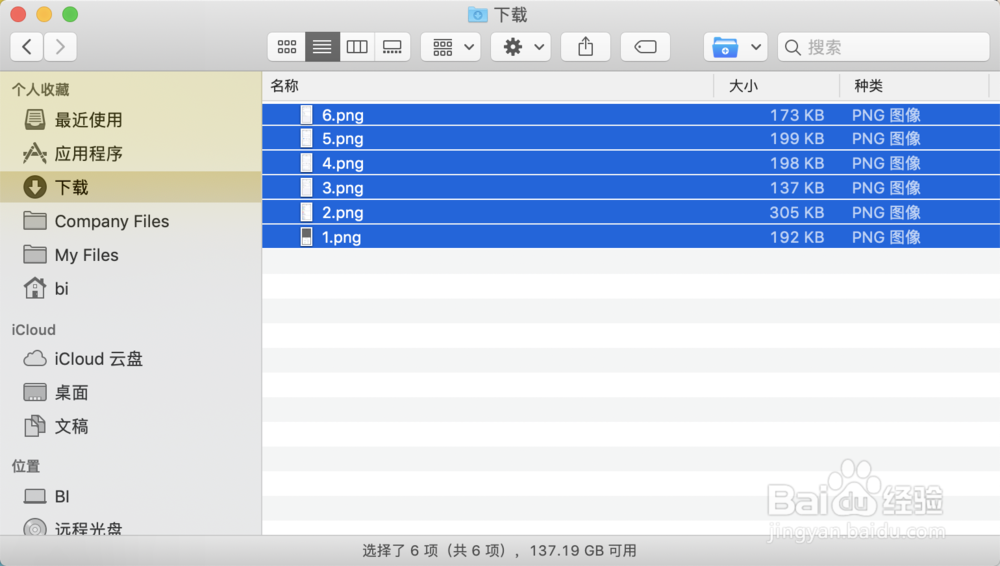The width and height of the screenshot is (1000, 566).
Task: Sort by the 名称 column header
Action: [488, 86]
